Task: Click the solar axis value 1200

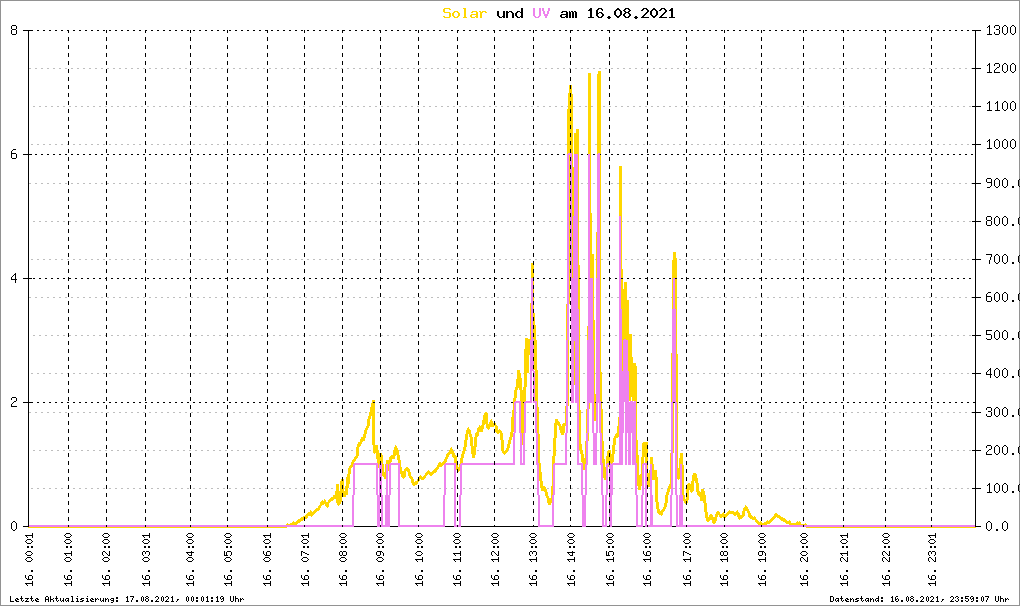Action: coord(1001,68)
